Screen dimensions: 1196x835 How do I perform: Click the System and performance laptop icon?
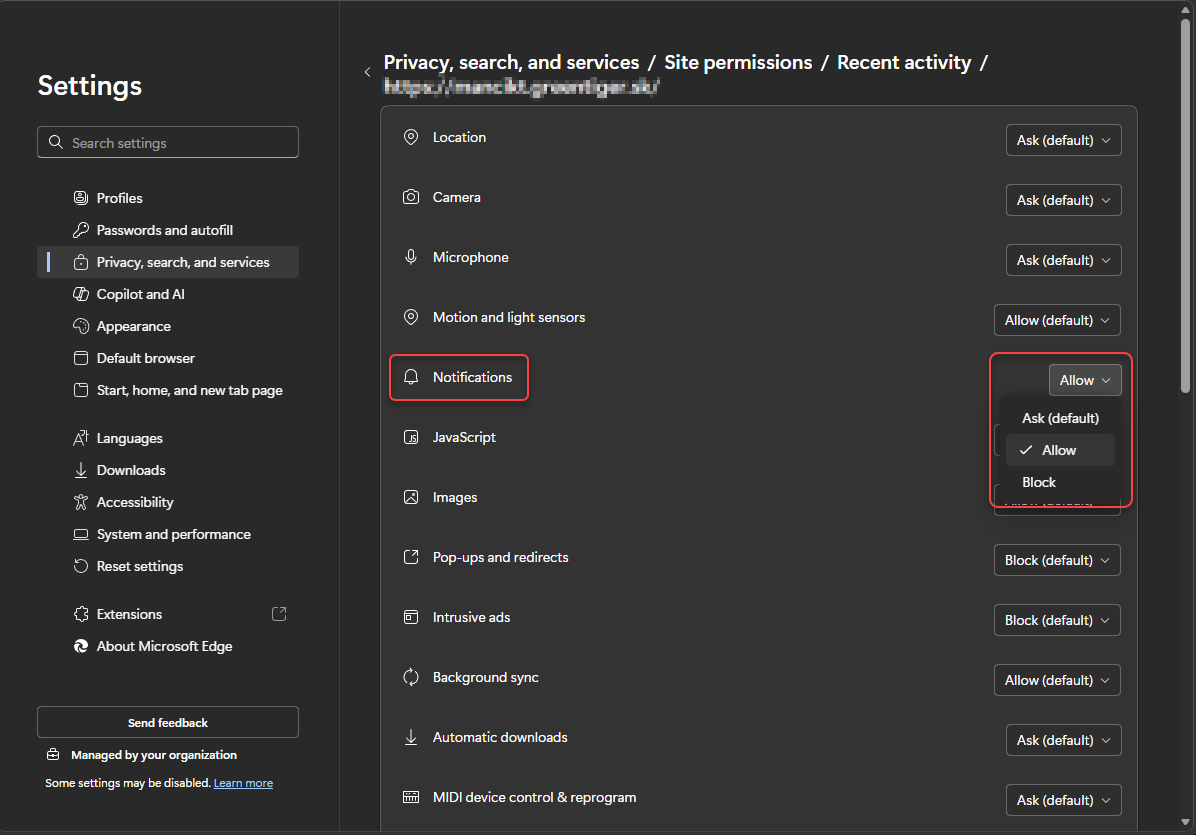81,535
